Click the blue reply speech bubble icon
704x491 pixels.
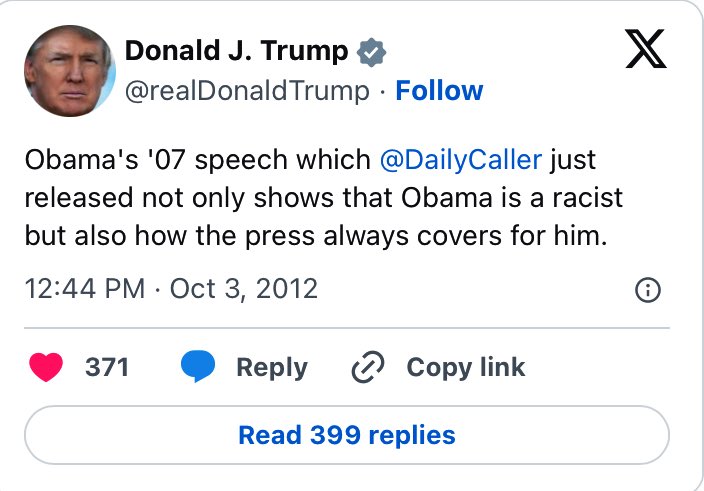pyautogui.click(x=199, y=367)
